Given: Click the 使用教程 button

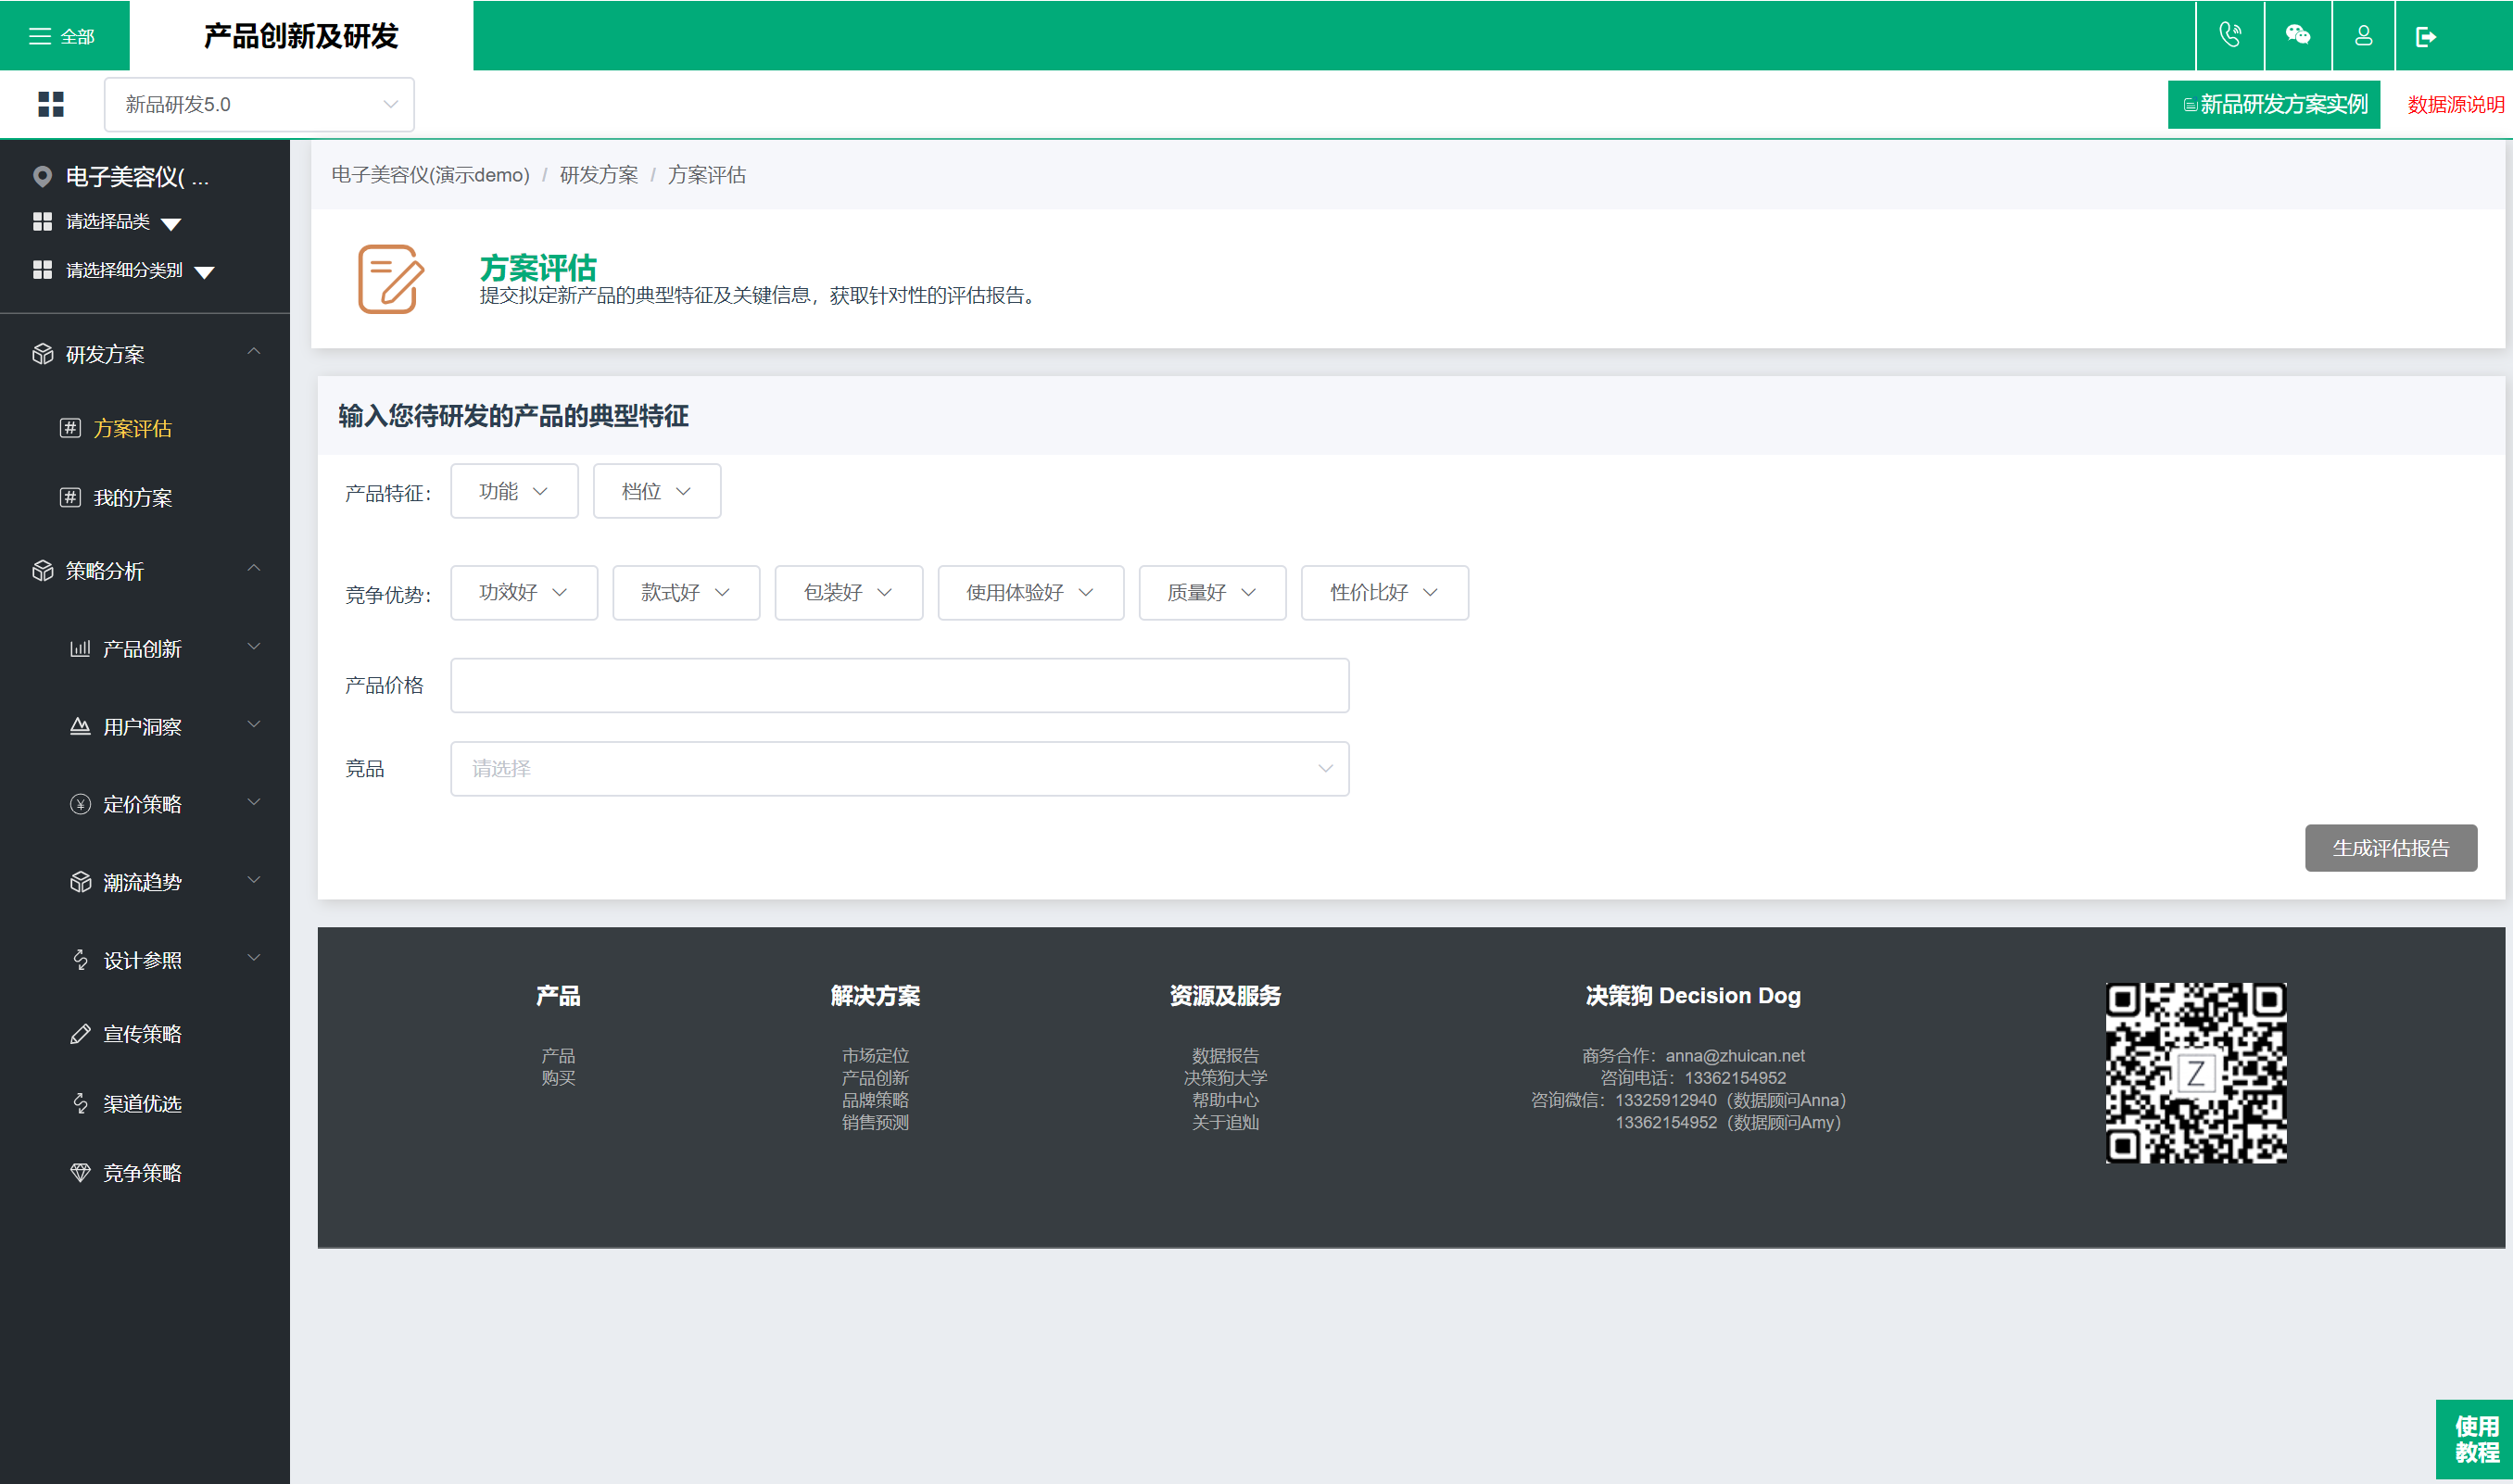Looking at the screenshot, I should click(2474, 1439).
